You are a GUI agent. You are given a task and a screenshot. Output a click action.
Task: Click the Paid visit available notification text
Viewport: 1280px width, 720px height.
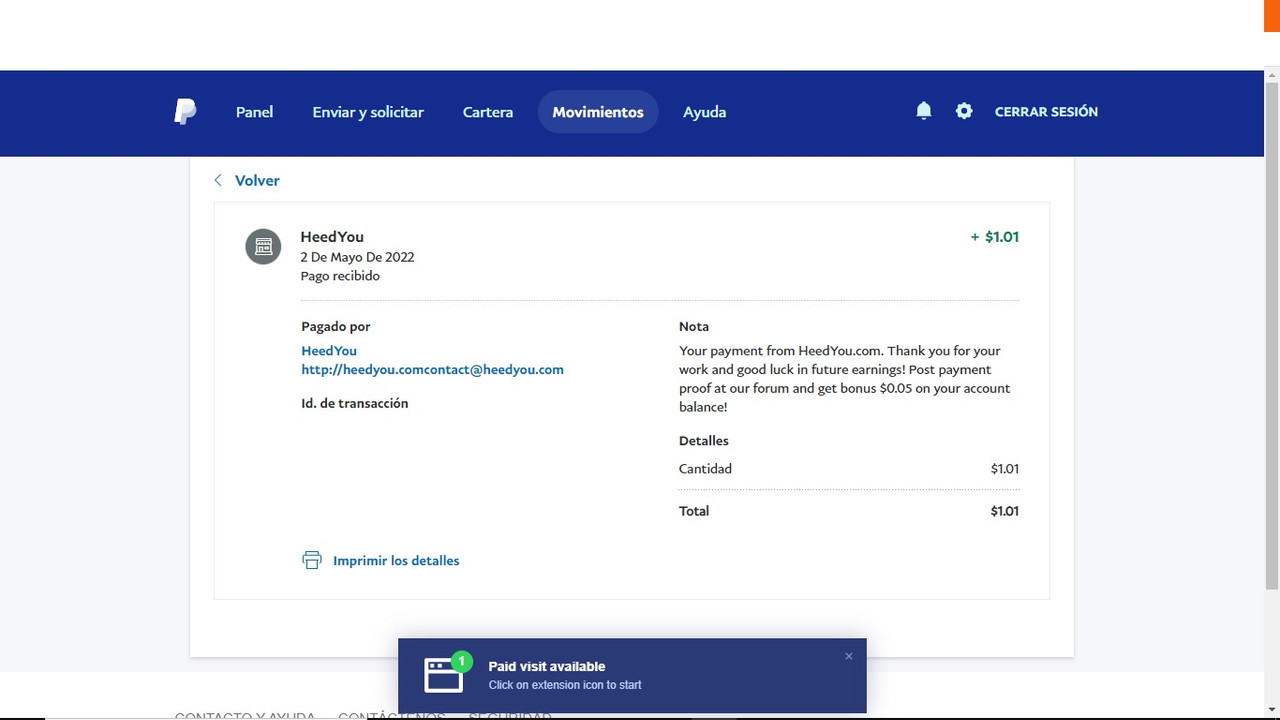(x=547, y=666)
